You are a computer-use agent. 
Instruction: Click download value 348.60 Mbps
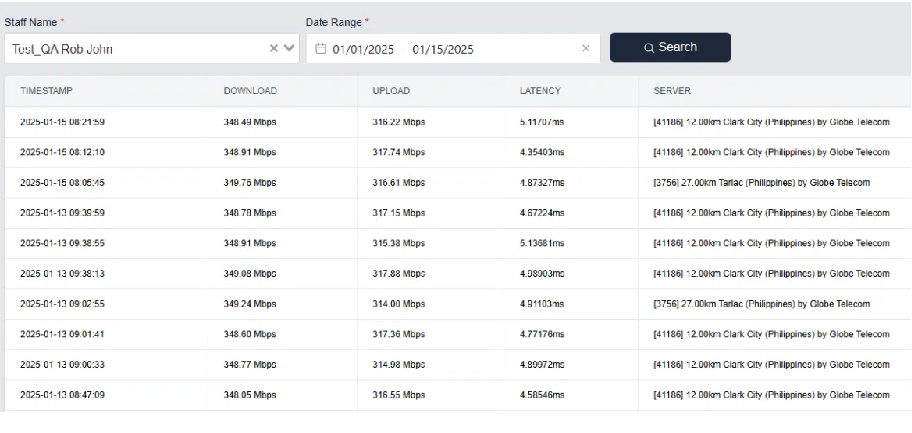pos(250,334)
